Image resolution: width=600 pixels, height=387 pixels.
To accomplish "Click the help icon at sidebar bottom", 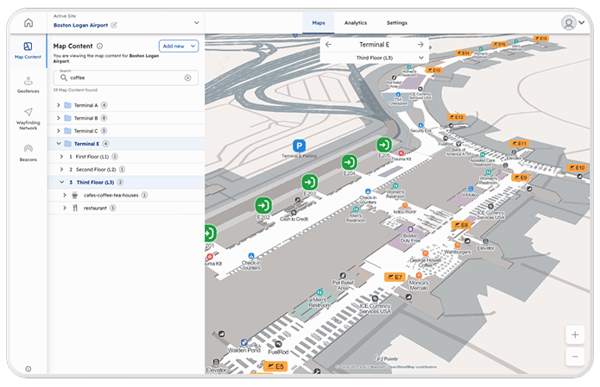I will 28,369.
